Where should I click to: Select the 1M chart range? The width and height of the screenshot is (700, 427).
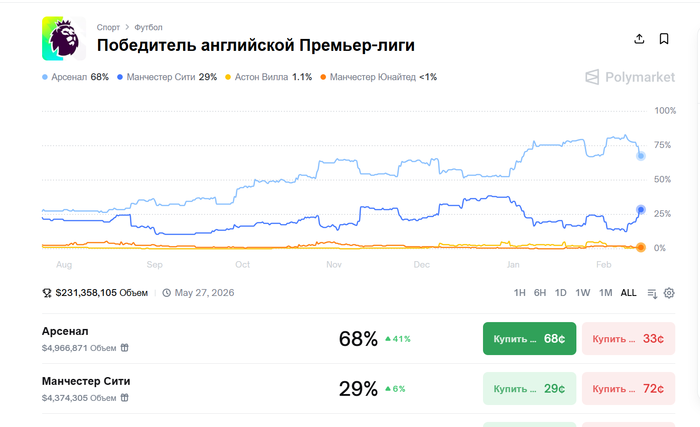pos(605,293)
